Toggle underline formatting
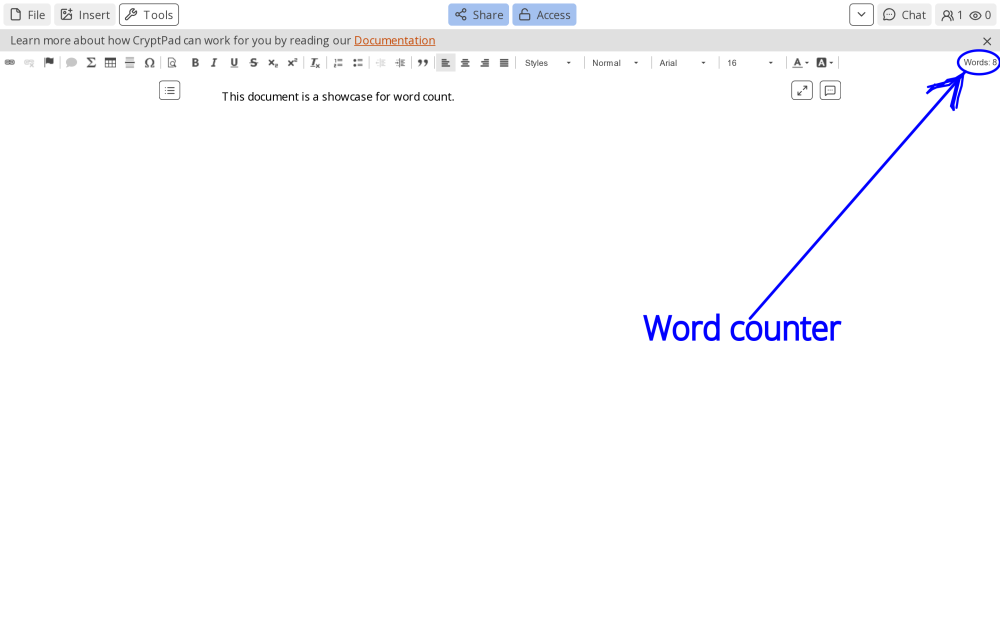Image resolution: width=1000 pixels, height=625 pixels. (234, 63)
